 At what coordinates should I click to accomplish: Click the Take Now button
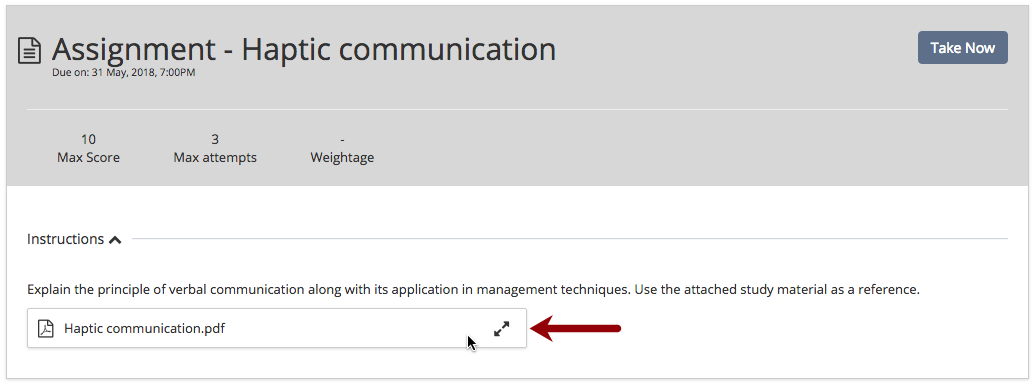coord(962,47)
